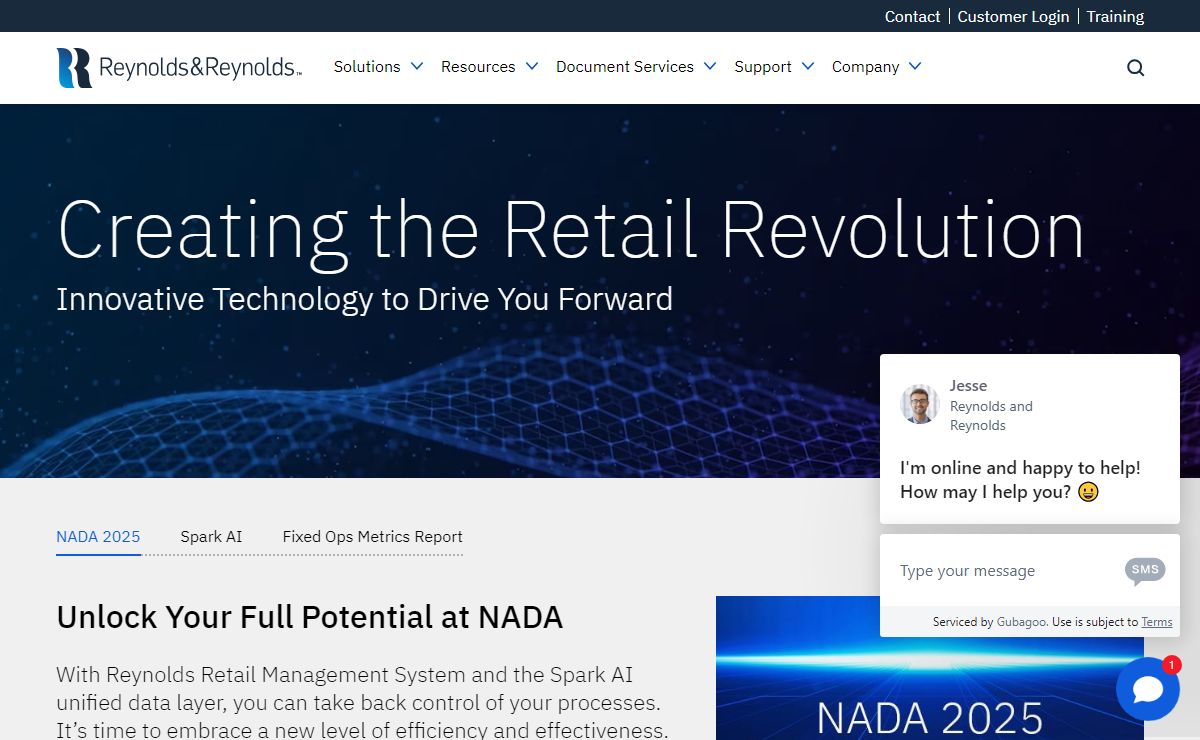1200x740 pixels.
Task: Expand the Solutions dropdown menu
Action: click(378, 67)
